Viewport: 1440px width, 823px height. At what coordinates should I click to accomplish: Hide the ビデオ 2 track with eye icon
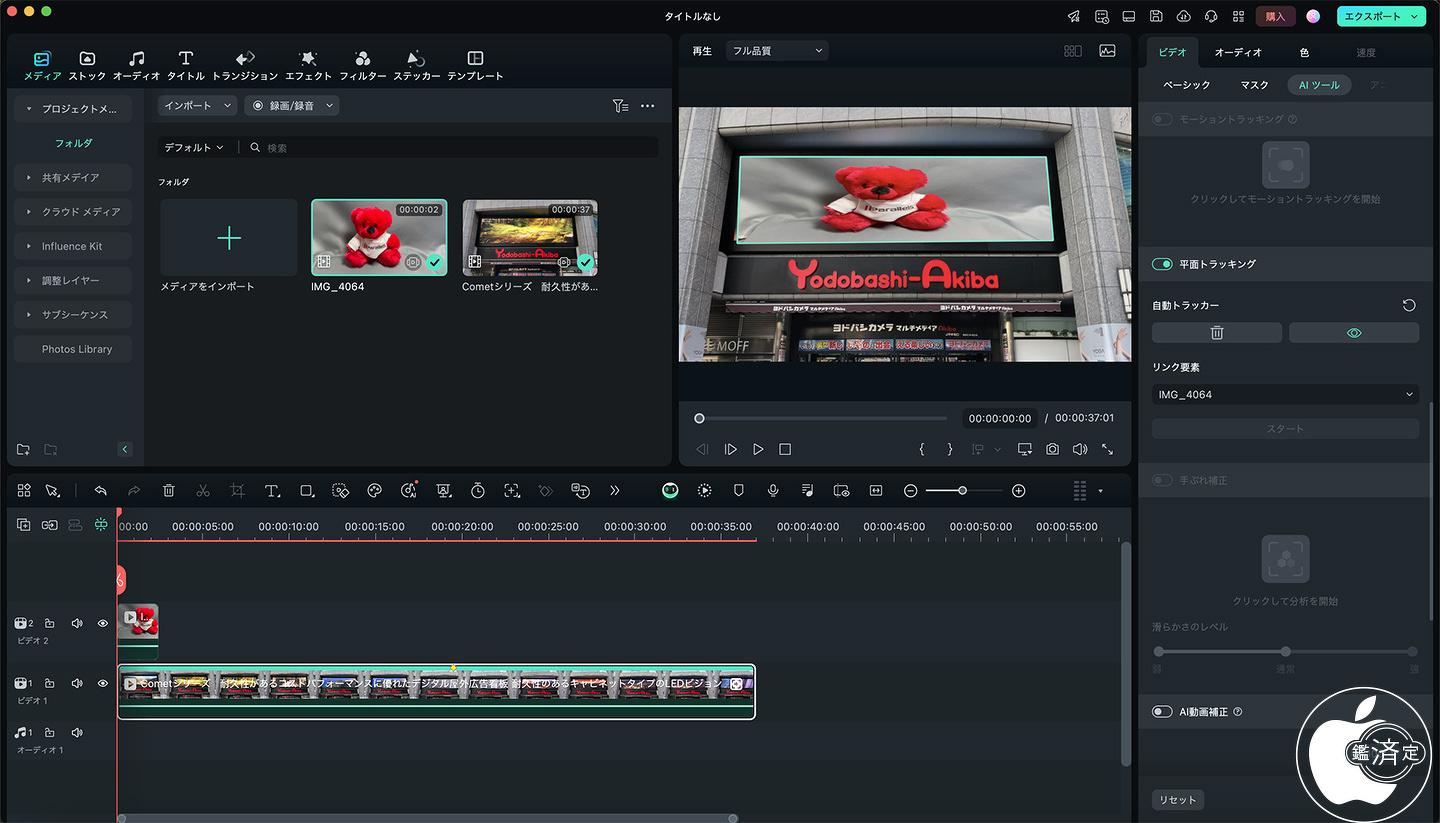tap(102, 623)
